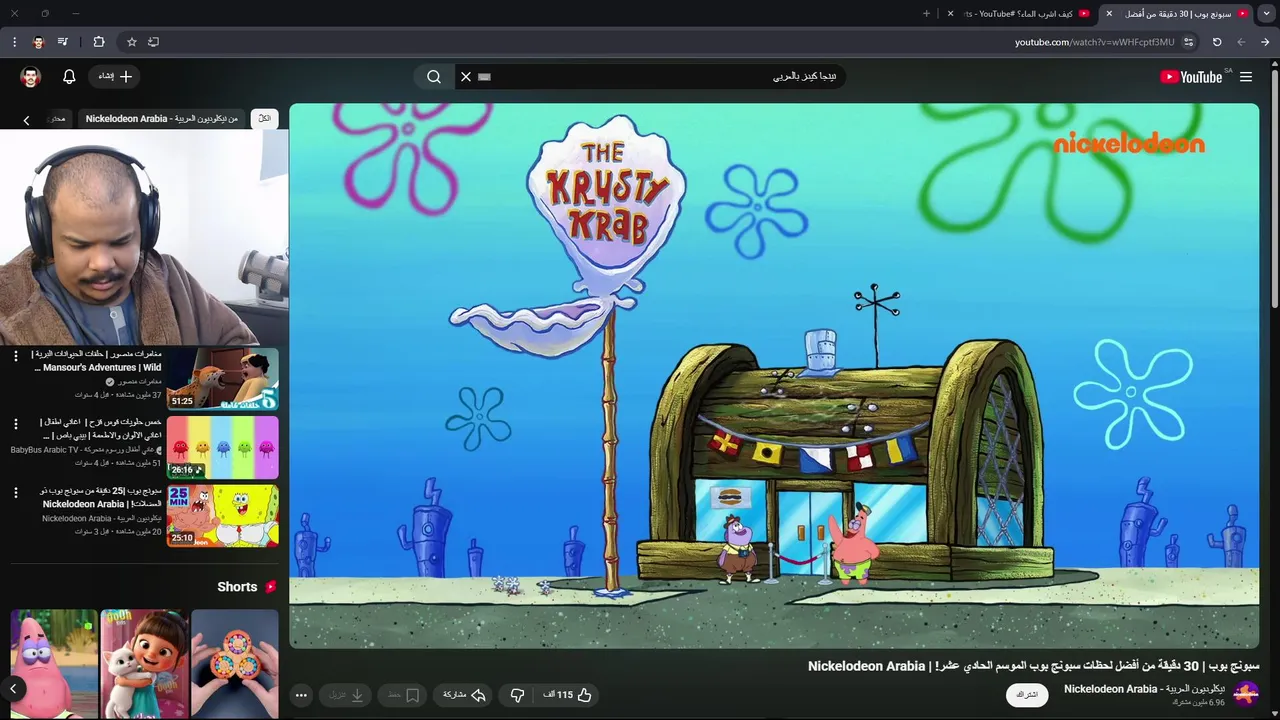Open a new browser tab with plus
The height and width of the screenshot is (720, 1280).
click(926, 13)
